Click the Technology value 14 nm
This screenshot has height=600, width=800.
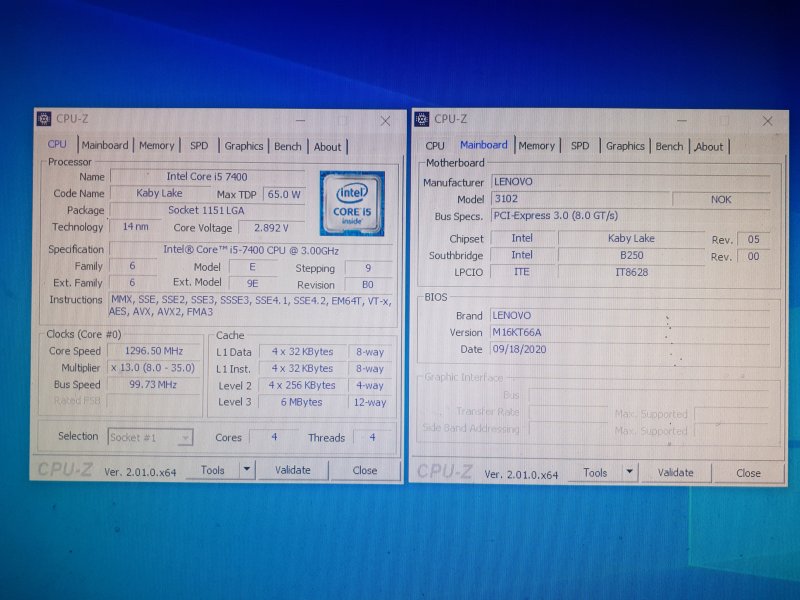tap(135, 227)
